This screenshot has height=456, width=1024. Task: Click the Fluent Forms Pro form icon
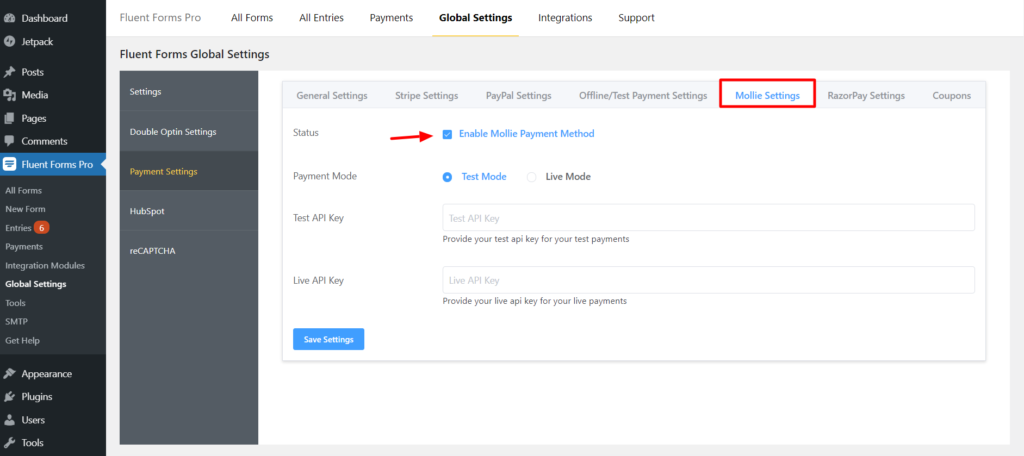pyautogui.click(x=10, y=165)
